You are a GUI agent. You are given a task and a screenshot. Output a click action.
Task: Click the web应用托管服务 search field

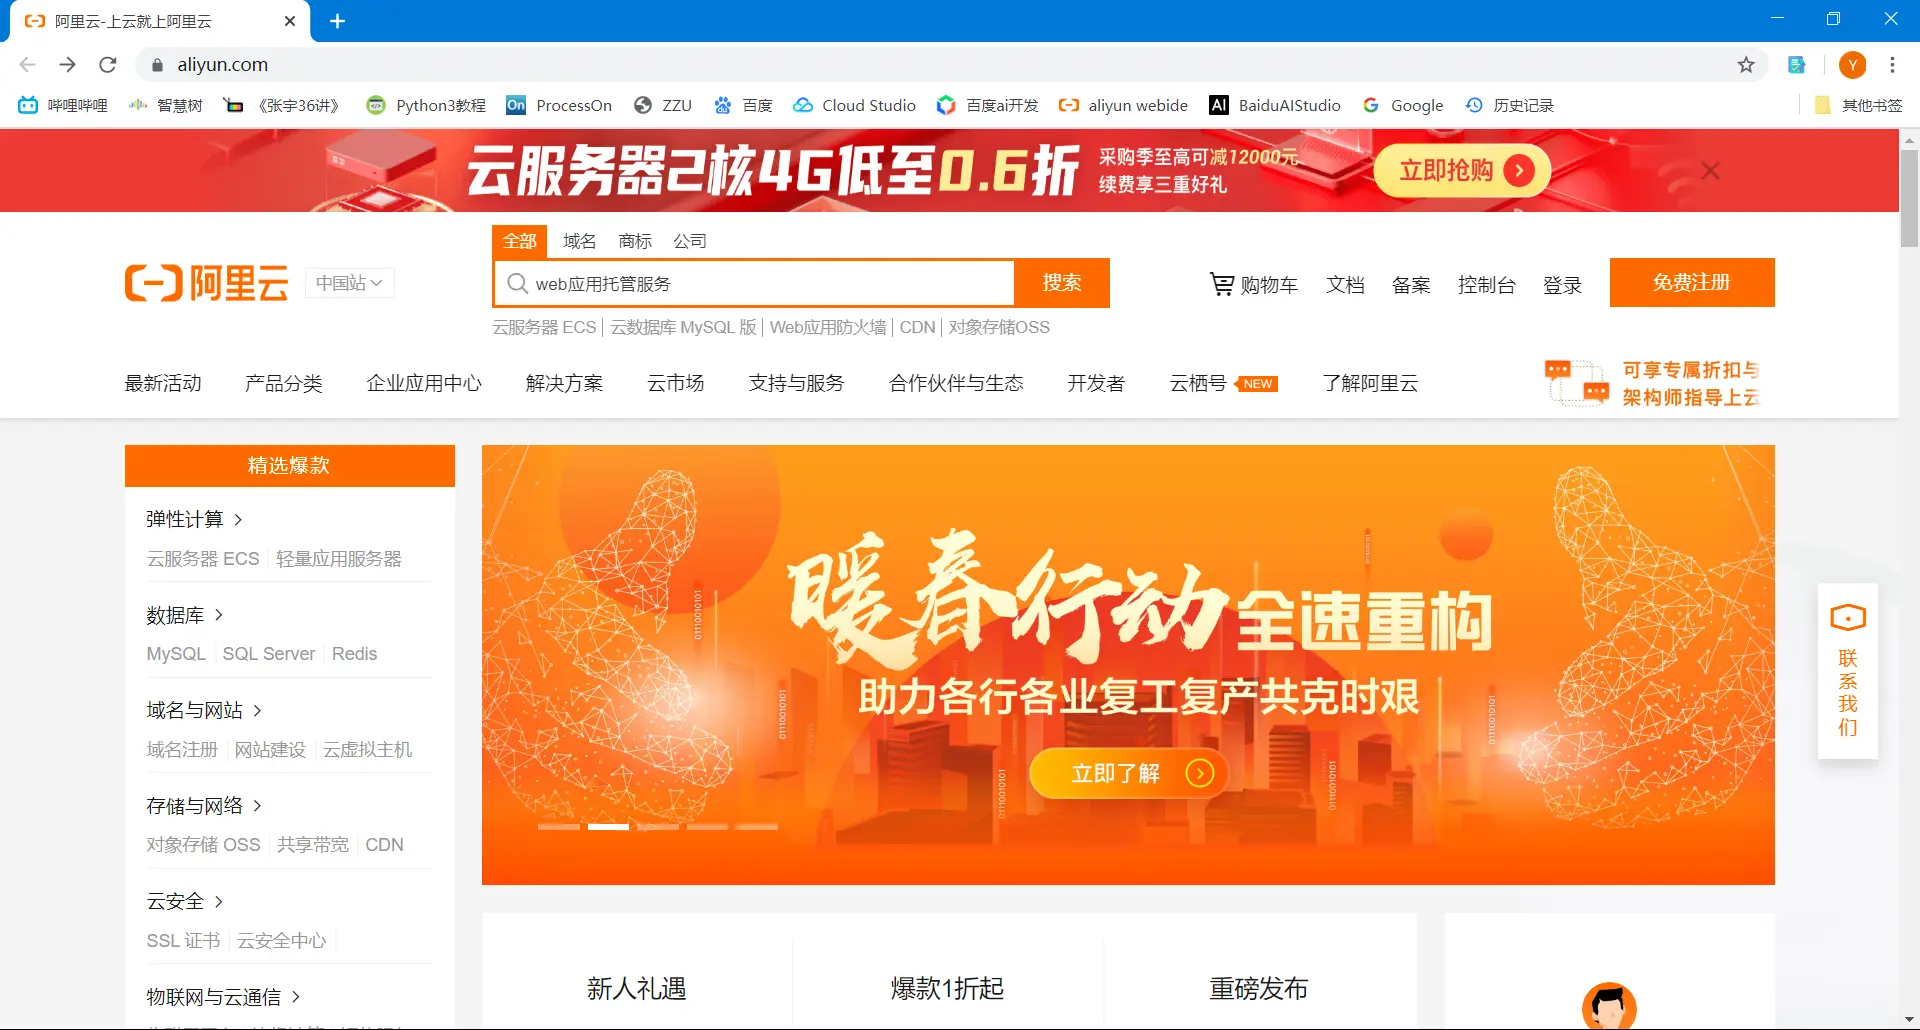tap(754, 284)
